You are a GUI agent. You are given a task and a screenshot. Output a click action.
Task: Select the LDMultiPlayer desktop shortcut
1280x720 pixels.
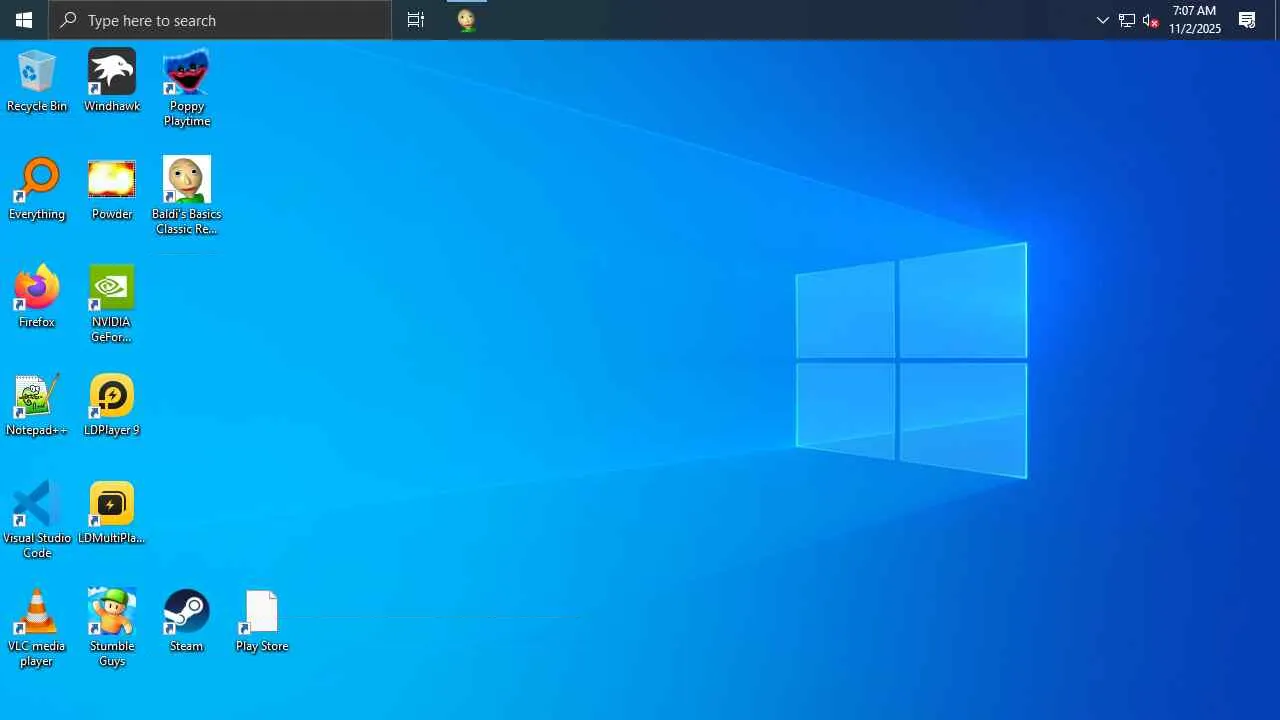click(x=112, y=513)
